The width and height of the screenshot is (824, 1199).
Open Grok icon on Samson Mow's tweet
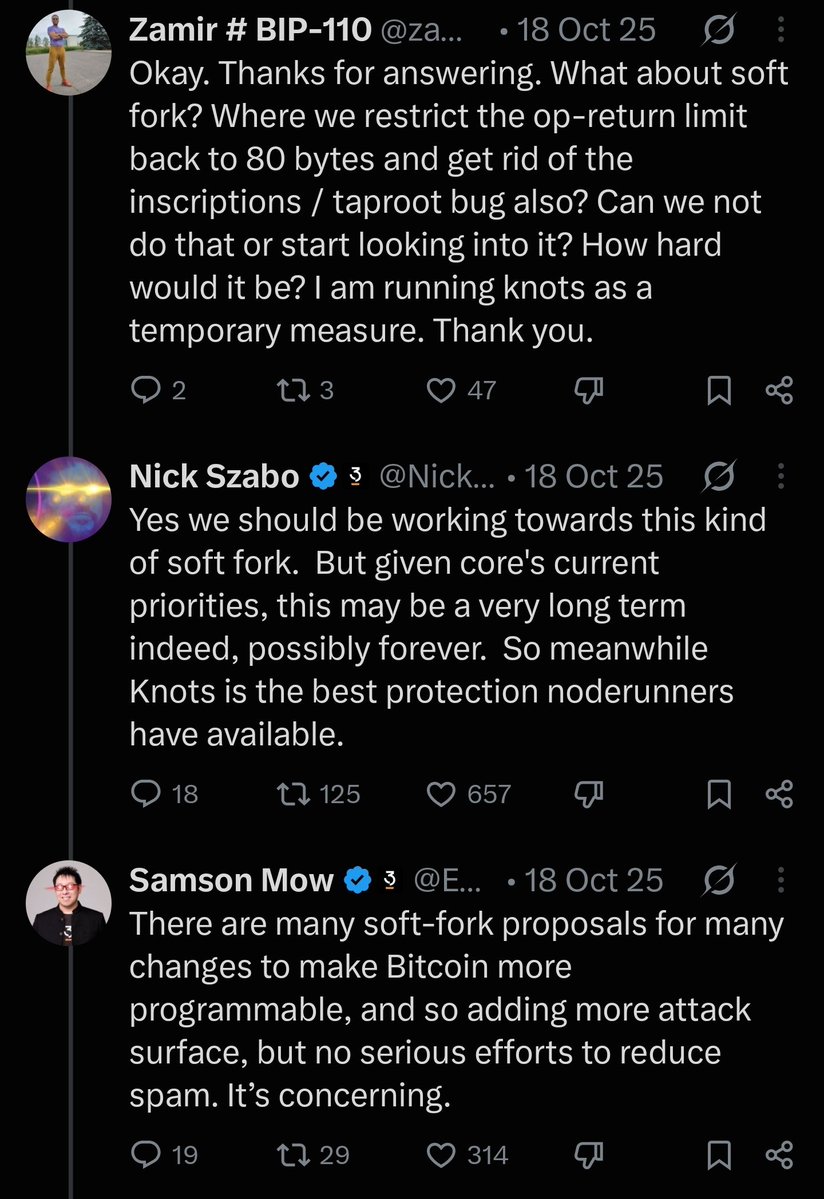tap(719, 880)
